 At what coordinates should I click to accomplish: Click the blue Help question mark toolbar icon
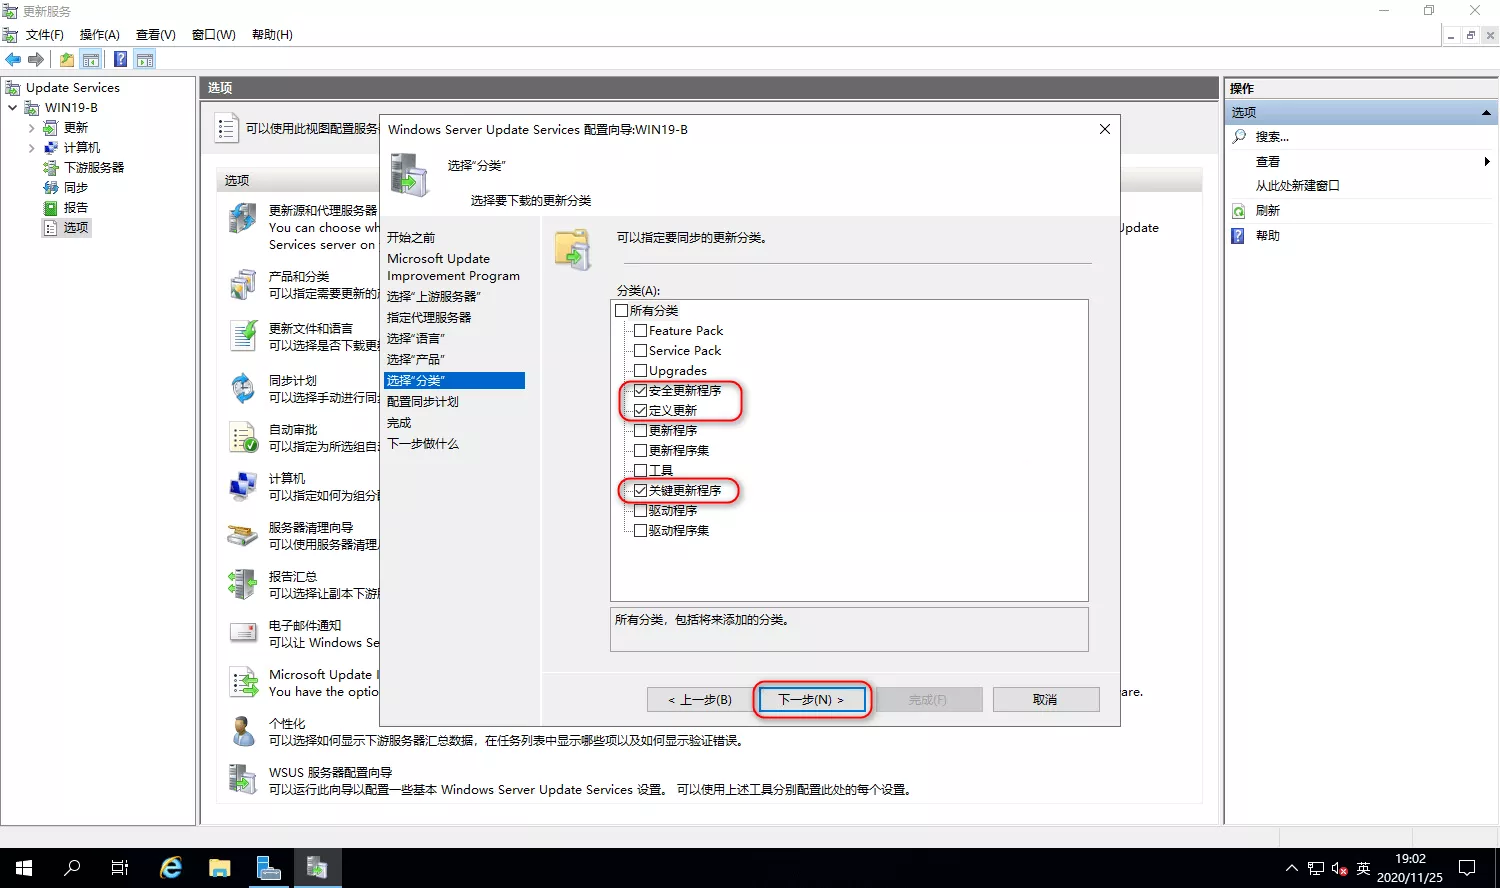[120, 60]
